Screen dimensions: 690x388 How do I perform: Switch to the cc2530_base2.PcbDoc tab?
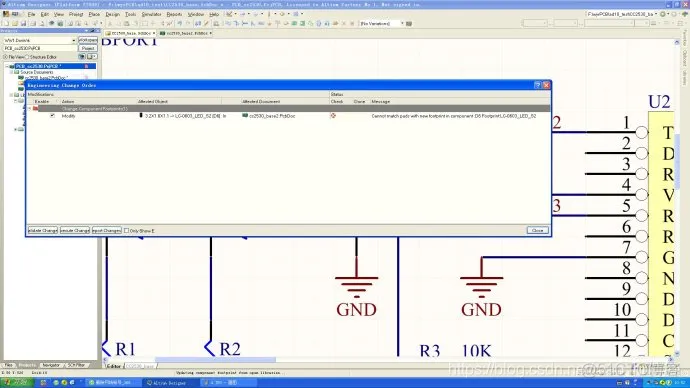[x=185, y=33]
